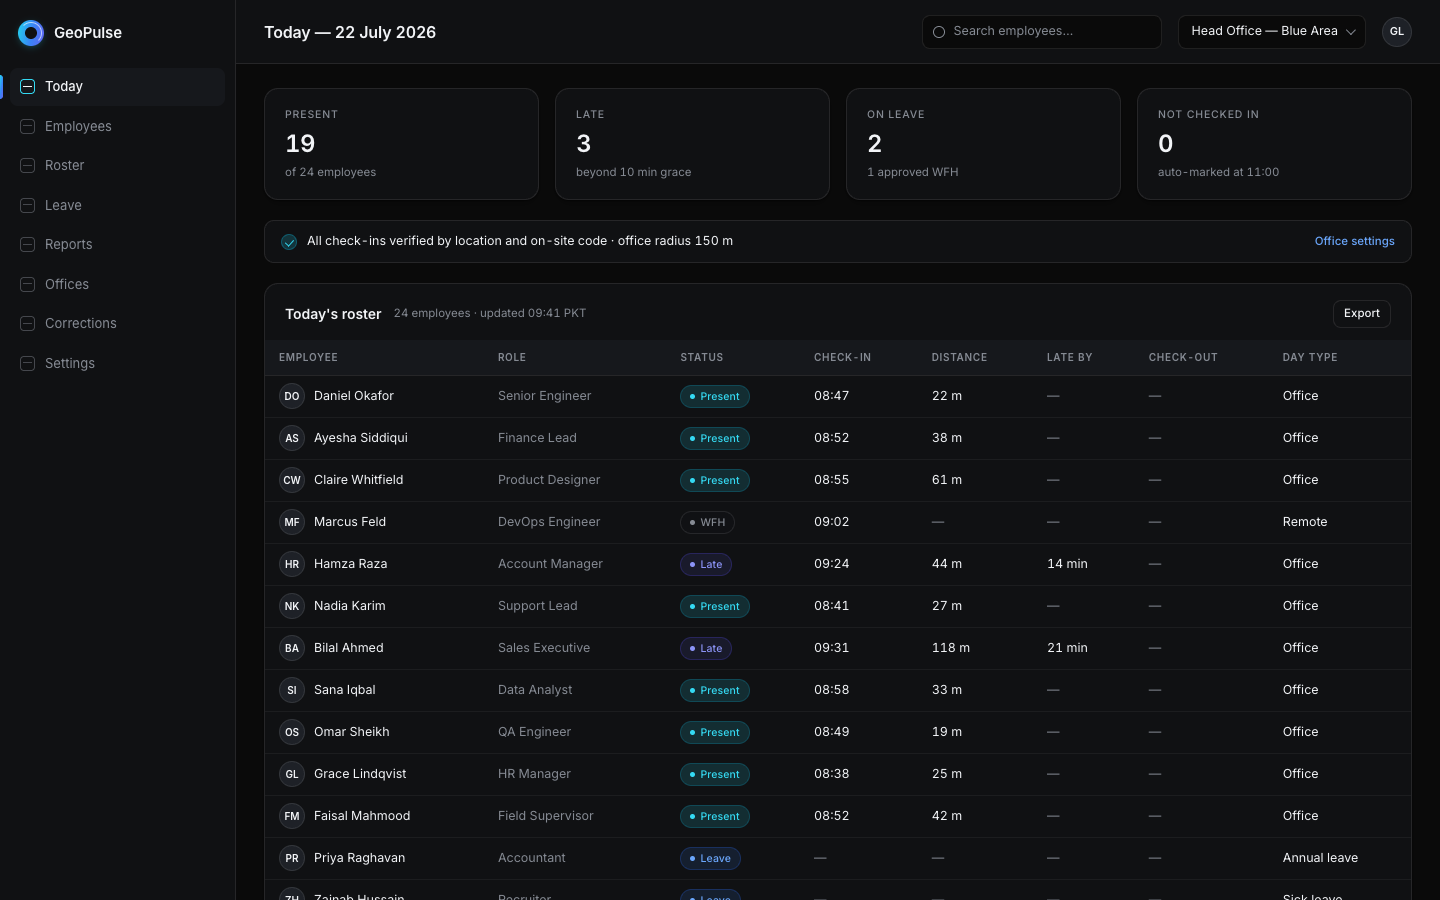Image resolution: width=1440 pixels, height=900 pixels.
Task: Sort by the Status column header
Action: tap(702, 358)
